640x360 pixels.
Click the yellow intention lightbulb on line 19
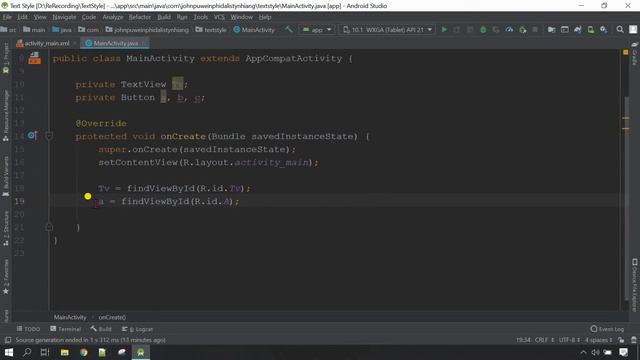pyautogui.click(x=88, y=196)
